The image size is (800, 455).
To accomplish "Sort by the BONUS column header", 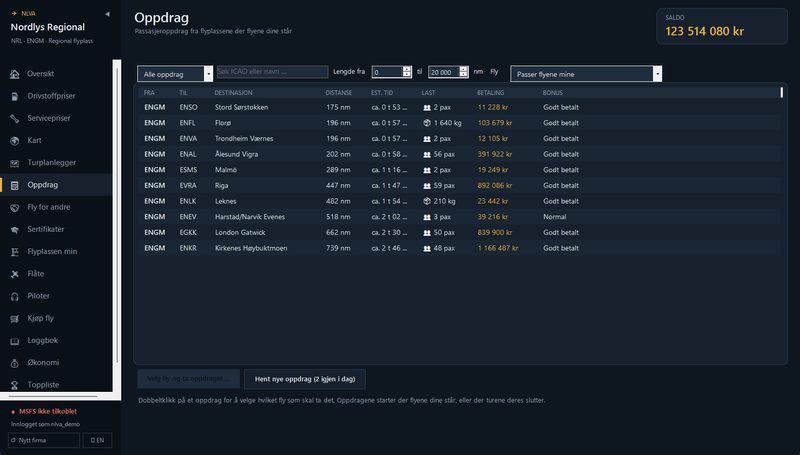I will point(553,93).
